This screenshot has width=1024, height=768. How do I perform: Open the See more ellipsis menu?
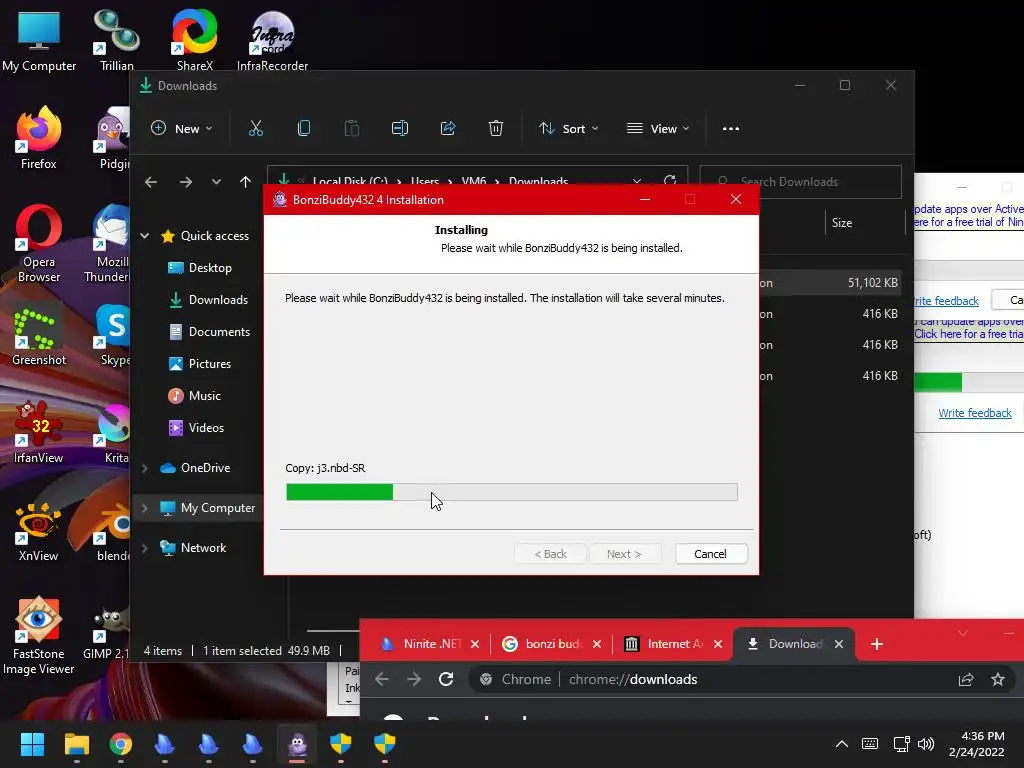click(x=731, y=129)
